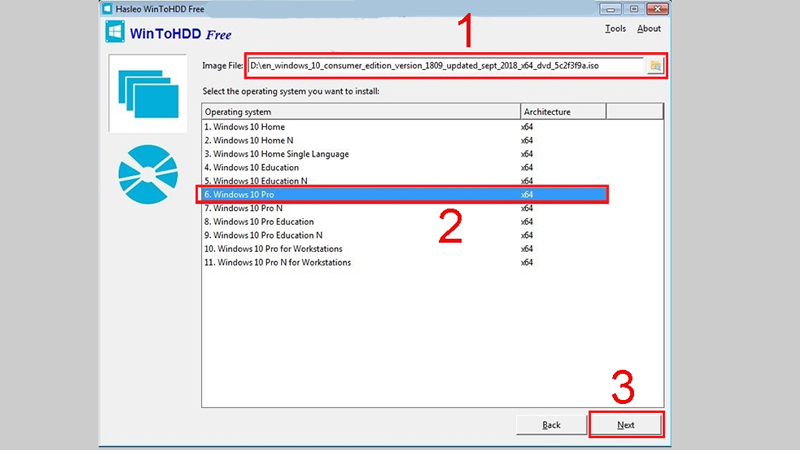The width and height of the screenshot is (800, 450).
Task: Sort by the Architecture column header
Action: tap(563, 111)
